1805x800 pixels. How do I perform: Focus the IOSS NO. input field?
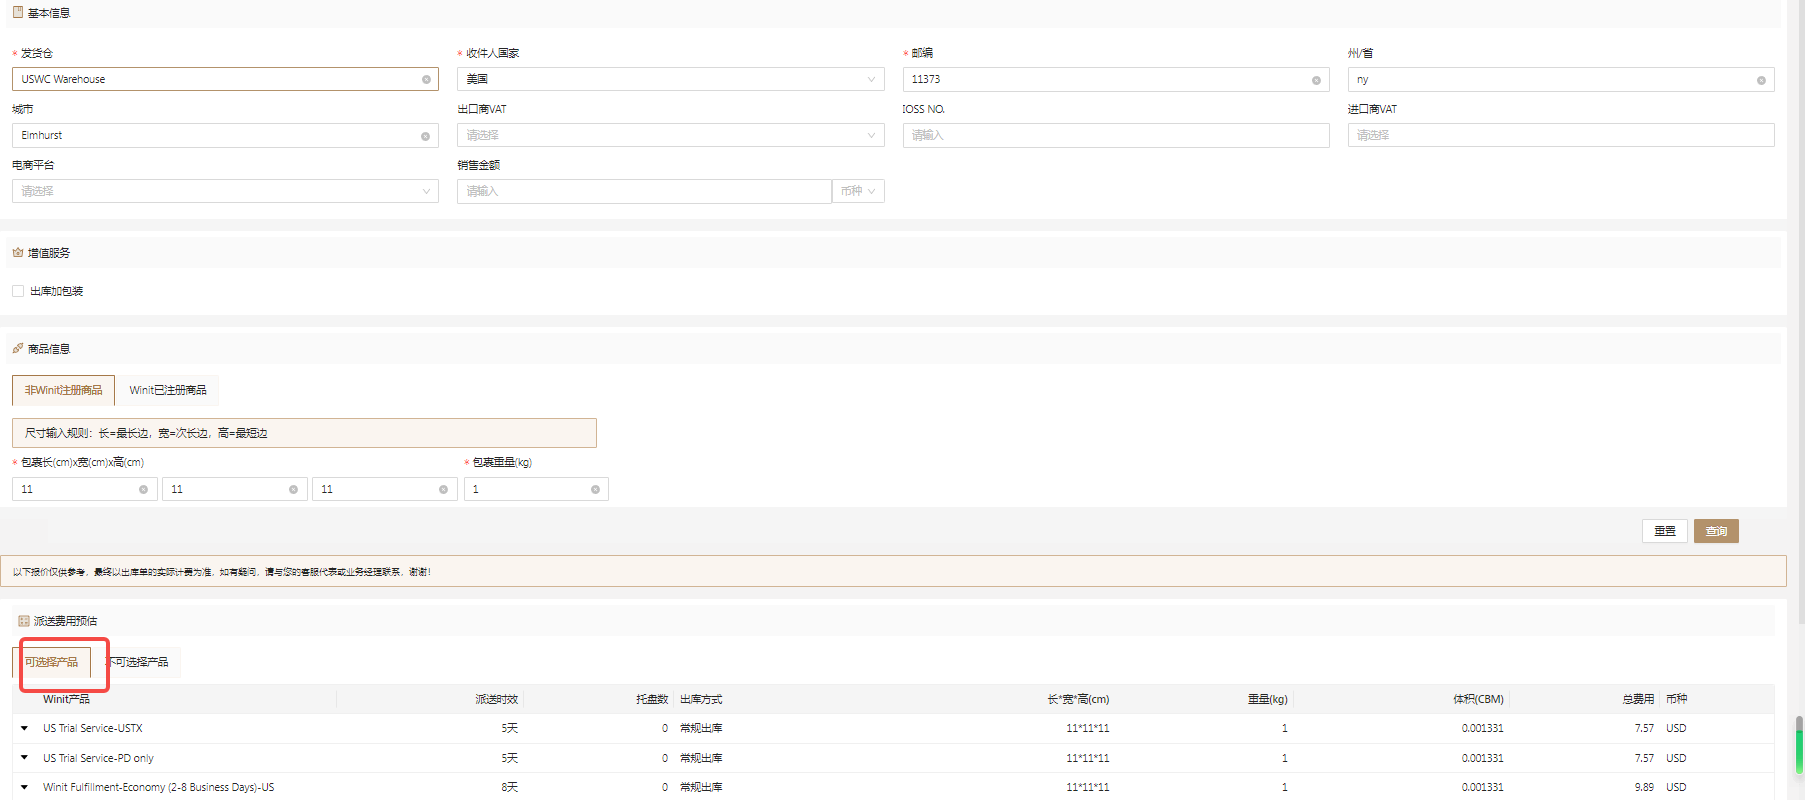pyautogui.click(x=1116, y=135)
